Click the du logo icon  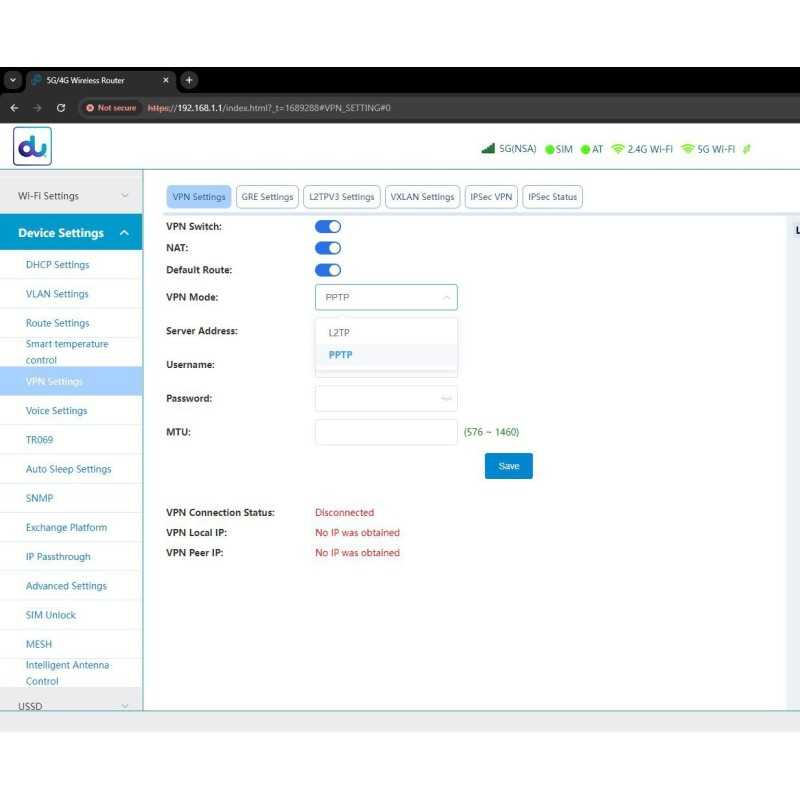coord(32,146)
